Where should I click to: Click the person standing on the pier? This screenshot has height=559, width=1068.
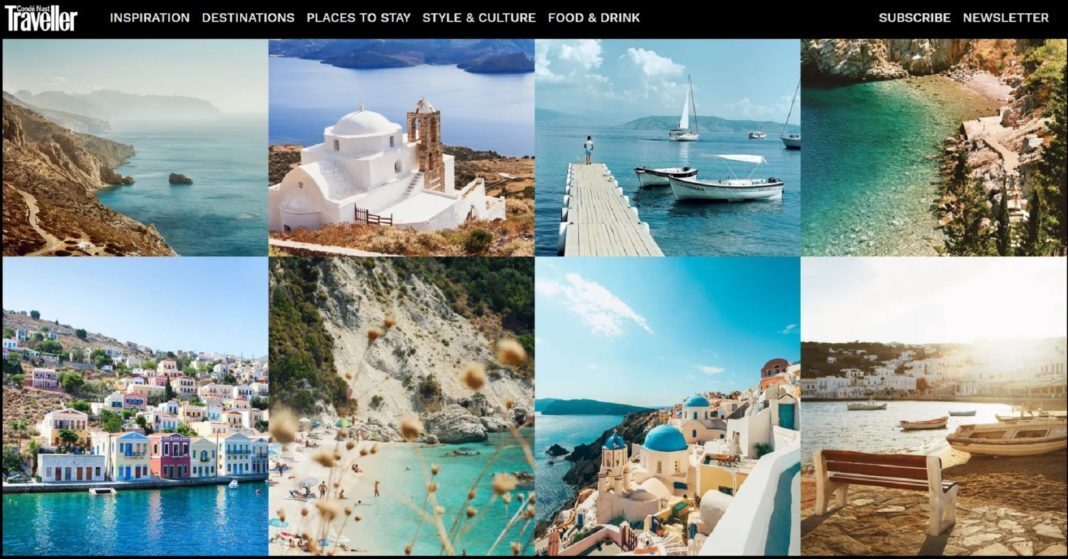588,150
